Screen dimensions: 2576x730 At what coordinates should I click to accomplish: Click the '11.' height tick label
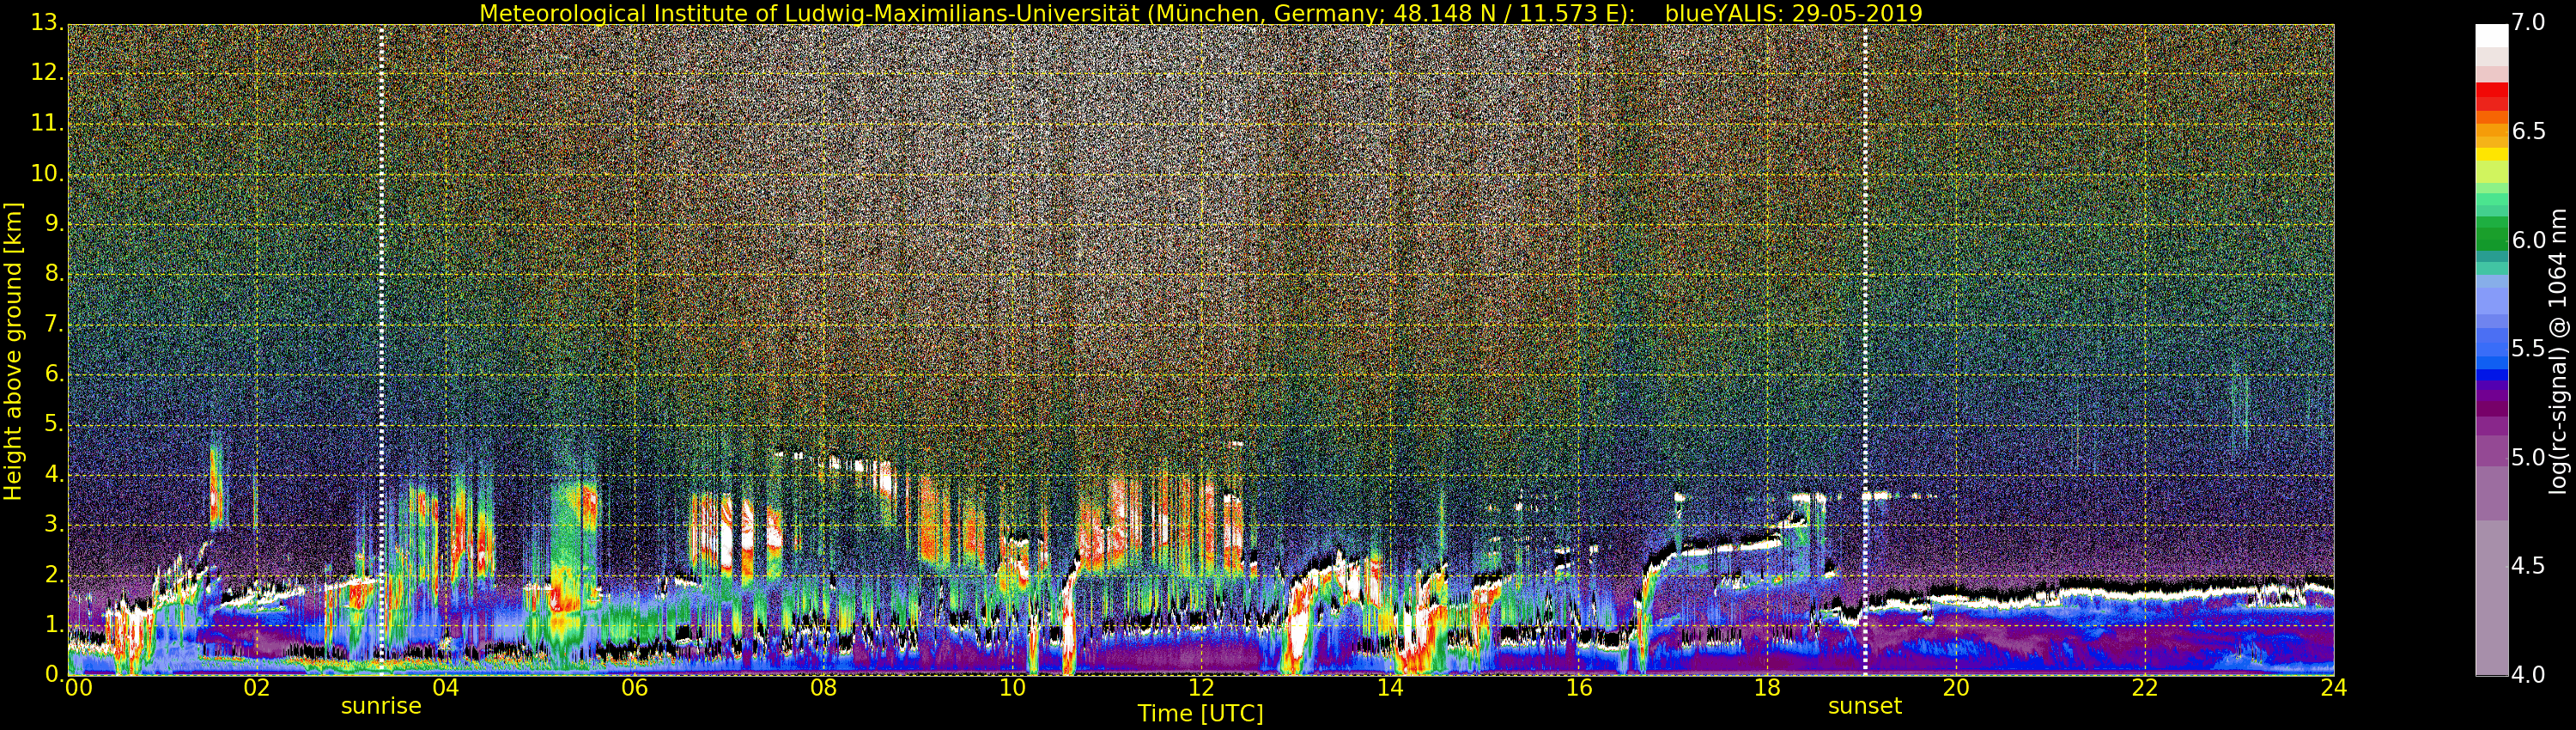point(47,123)
